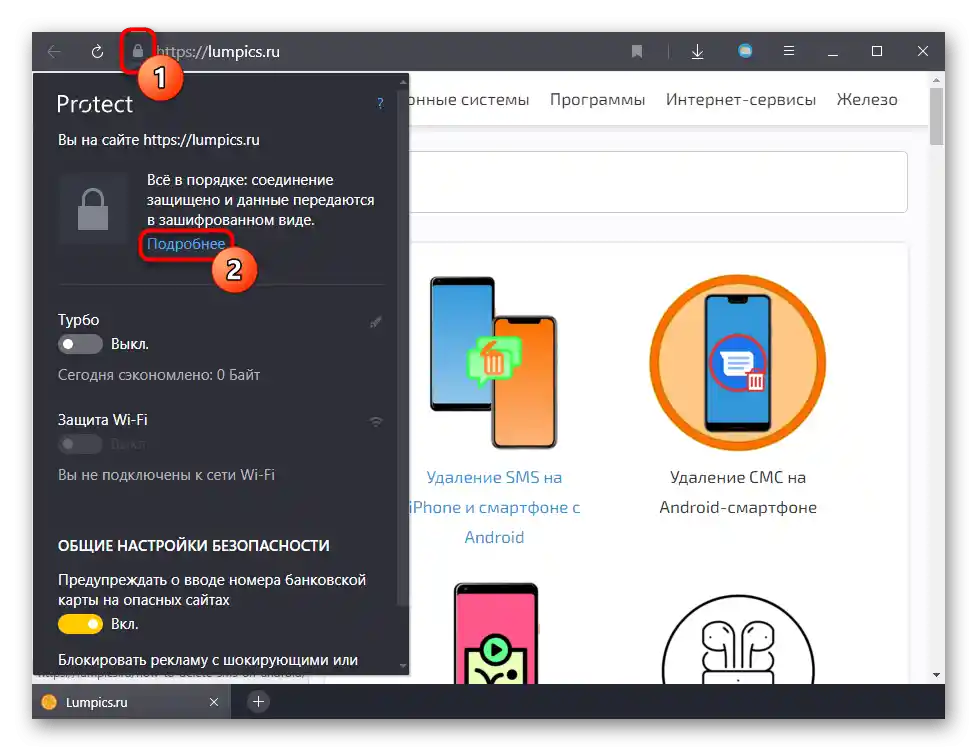
Task: Click the 'Сегодня сэкономлено: 0 Байт' text
Action: point(159,375)
